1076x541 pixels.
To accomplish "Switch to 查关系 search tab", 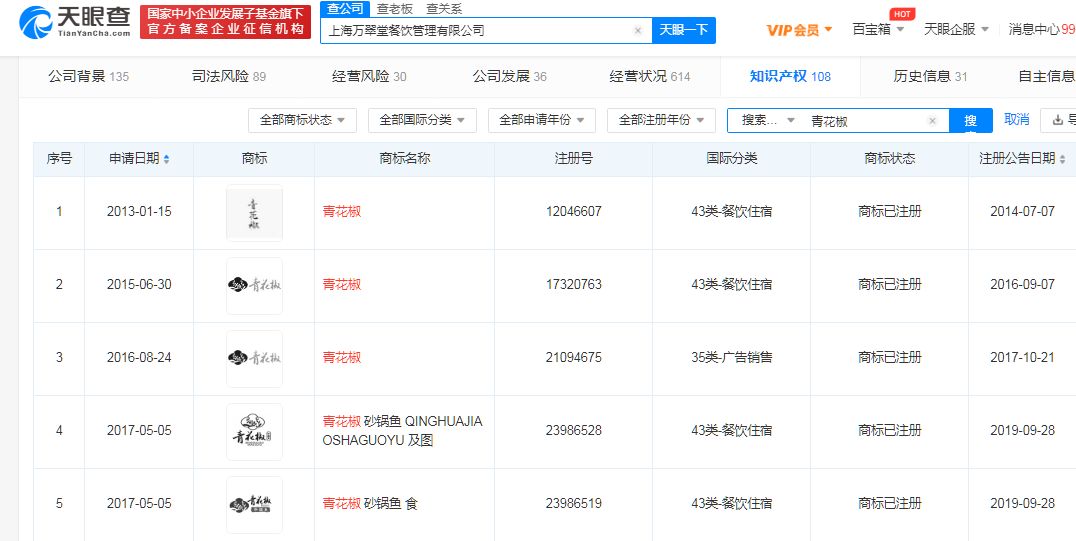I will 444,9.
